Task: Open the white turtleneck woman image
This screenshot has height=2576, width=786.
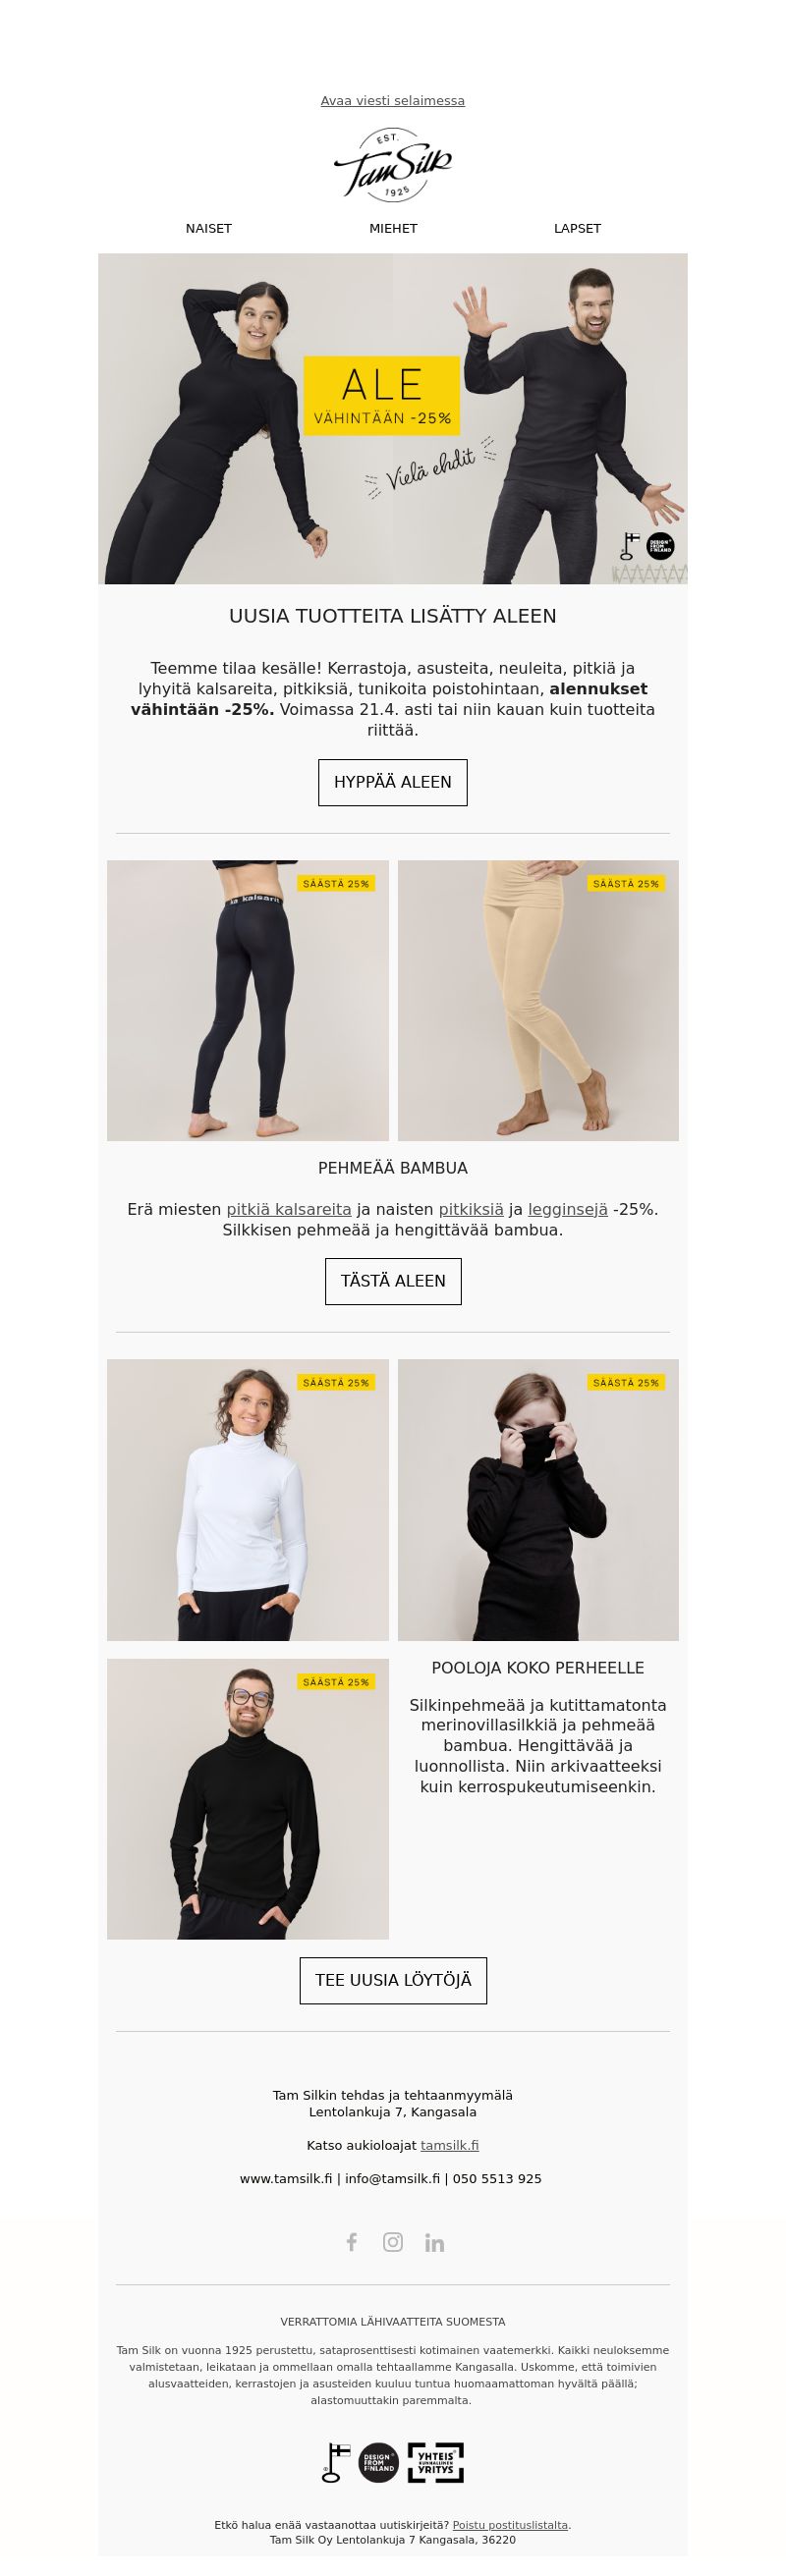Action: 248,1499
